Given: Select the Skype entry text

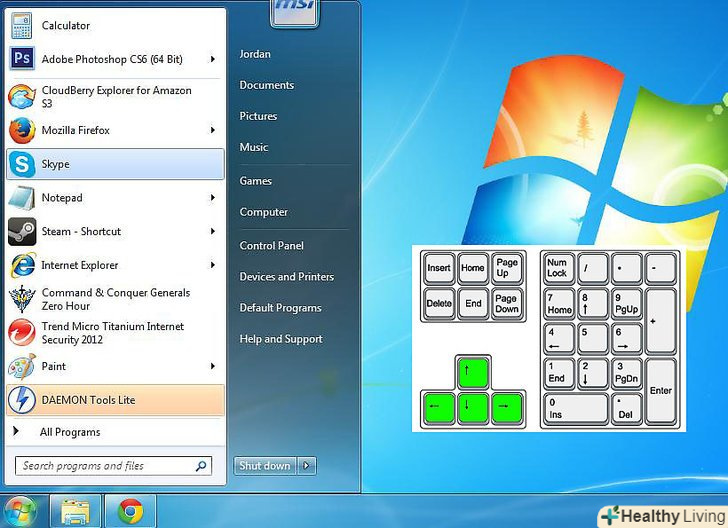Looking at the screenshot, I should click(56, 164).
